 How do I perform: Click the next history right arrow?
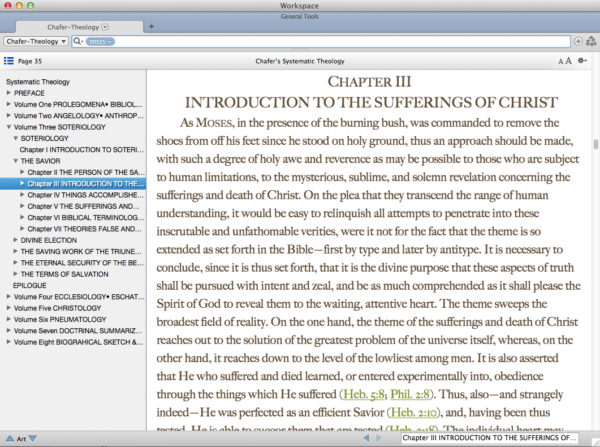[x=378, y=438]
